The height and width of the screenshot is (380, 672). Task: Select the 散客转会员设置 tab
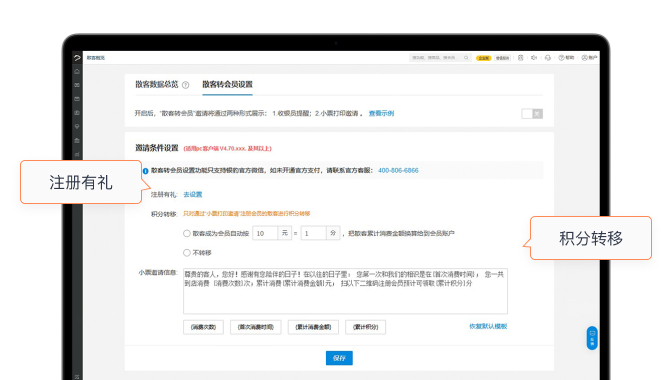click(228, 84)
